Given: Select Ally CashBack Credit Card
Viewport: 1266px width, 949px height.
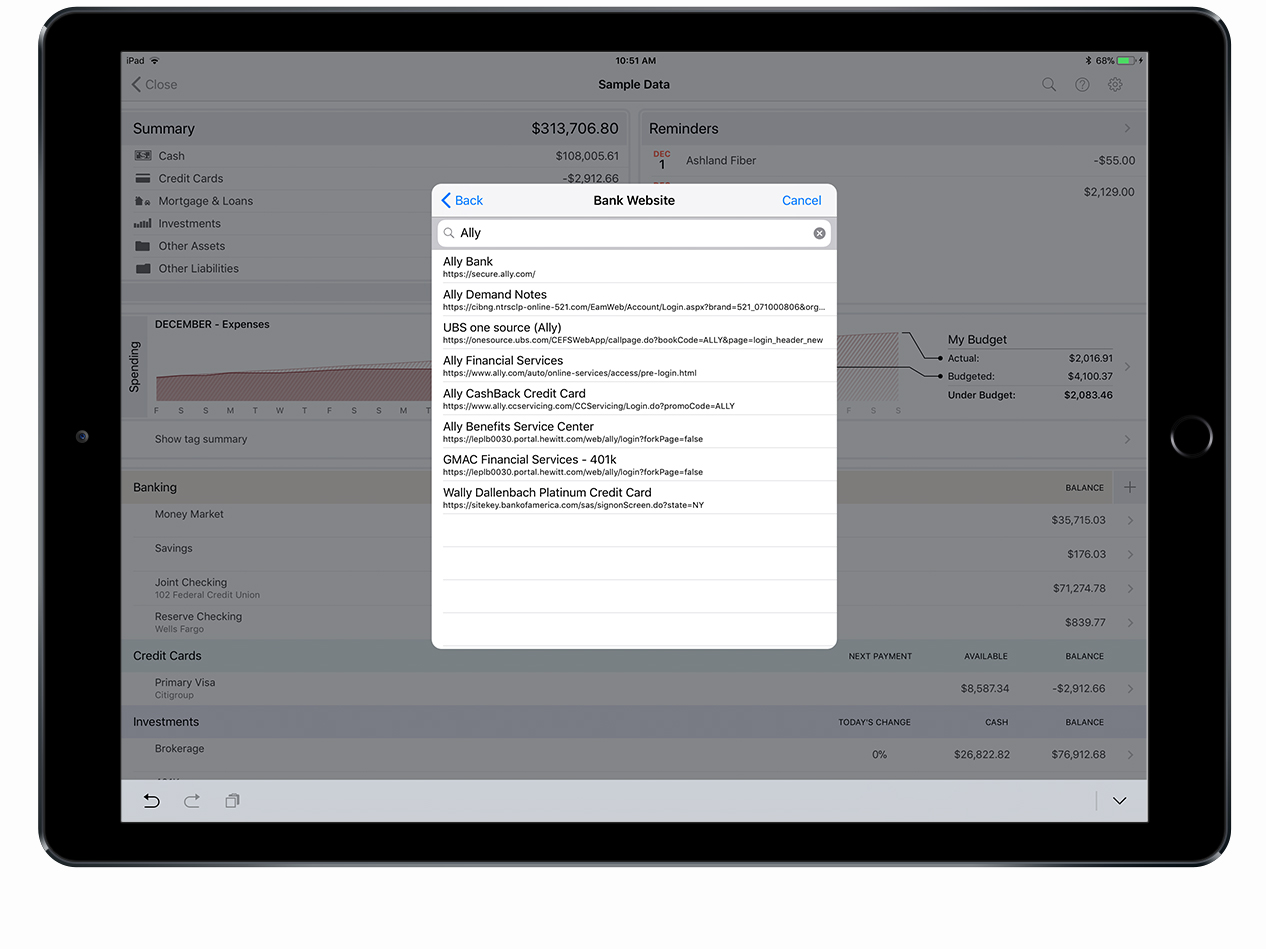Looking at the screenshot, I should tap(634, 399).
